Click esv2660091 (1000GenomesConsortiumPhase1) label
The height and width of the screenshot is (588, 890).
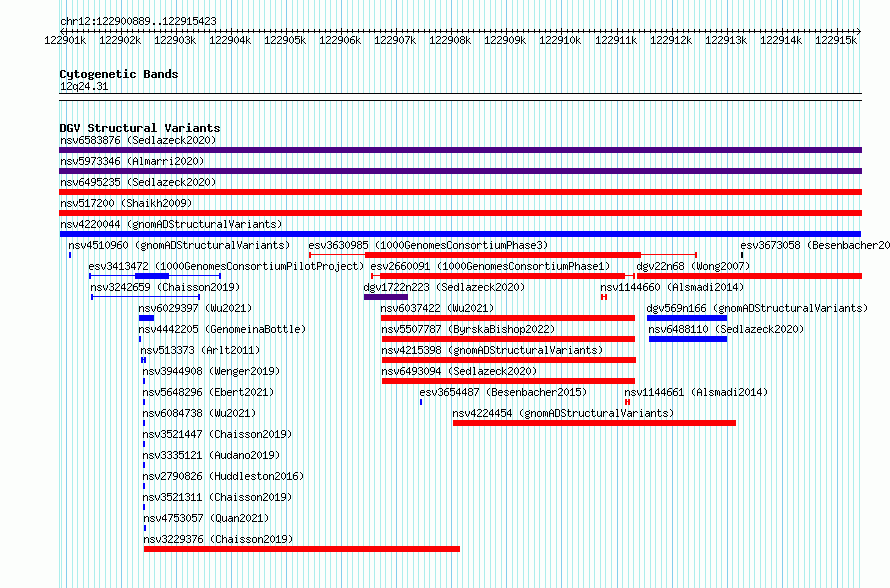[490, 266]
